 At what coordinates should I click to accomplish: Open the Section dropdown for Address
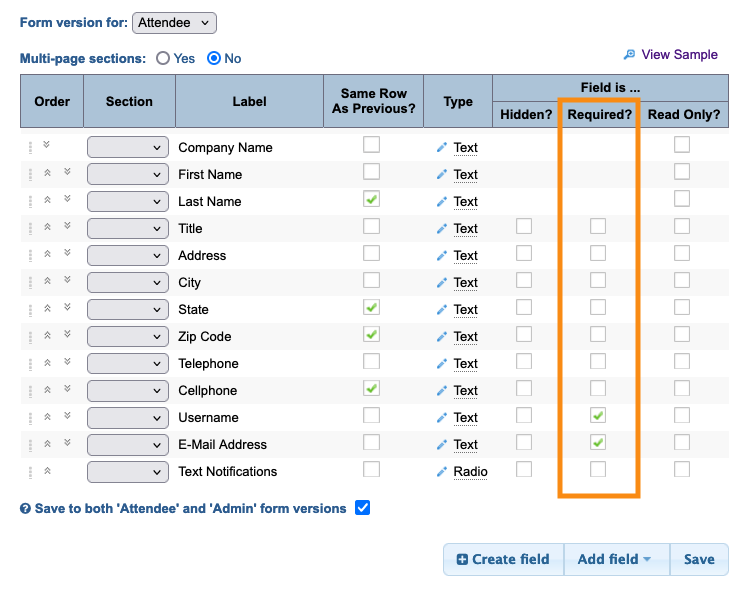click(128, 255)
